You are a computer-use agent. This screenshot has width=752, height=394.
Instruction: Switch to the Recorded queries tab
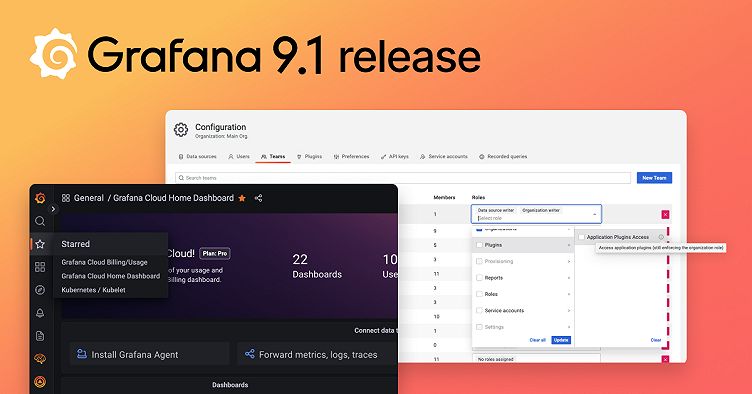(x=503, y=157)
